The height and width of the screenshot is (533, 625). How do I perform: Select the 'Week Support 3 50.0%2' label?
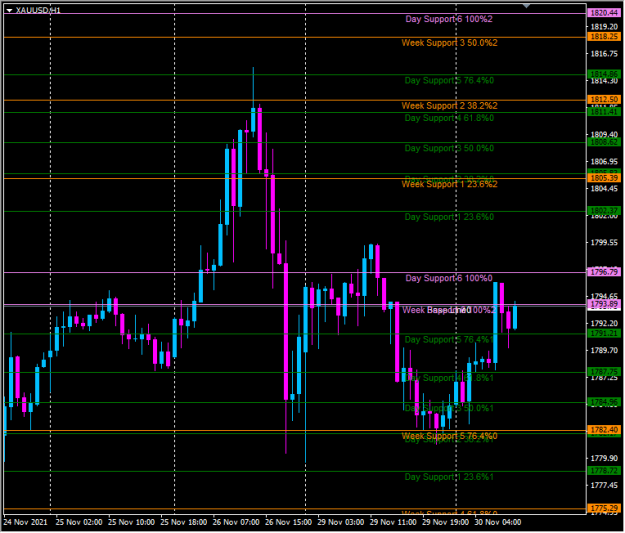pyautogui.click(x=449, y=43)
